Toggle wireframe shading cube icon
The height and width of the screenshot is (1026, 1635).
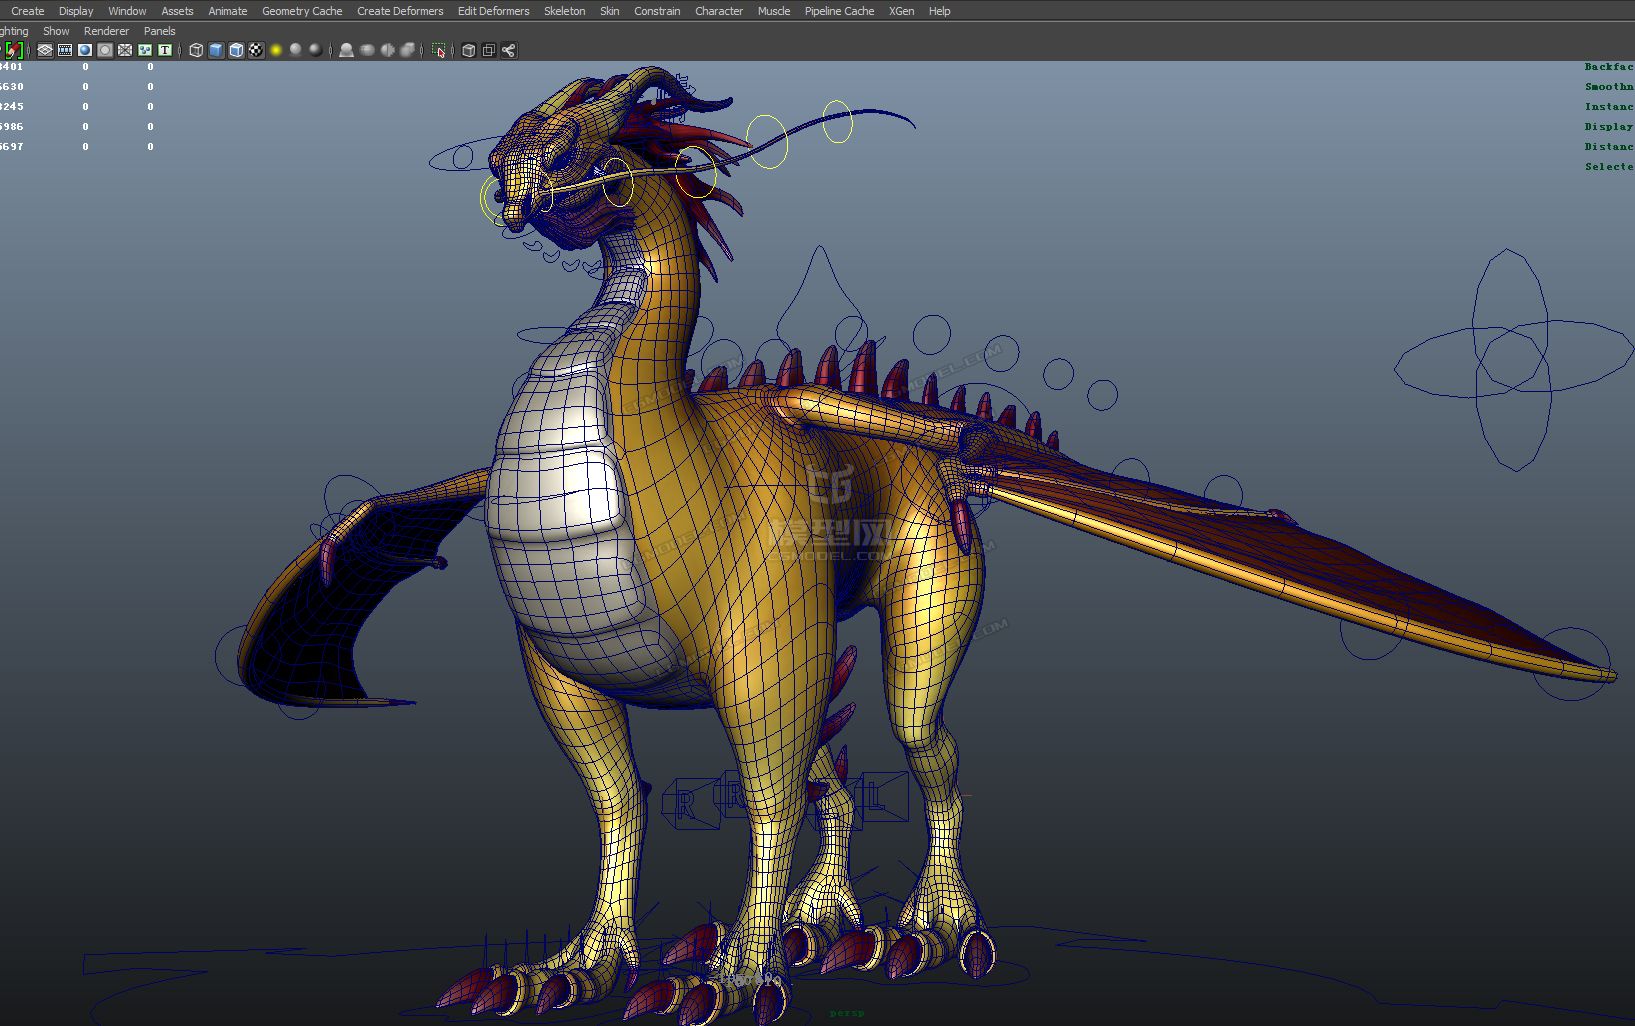196,50
